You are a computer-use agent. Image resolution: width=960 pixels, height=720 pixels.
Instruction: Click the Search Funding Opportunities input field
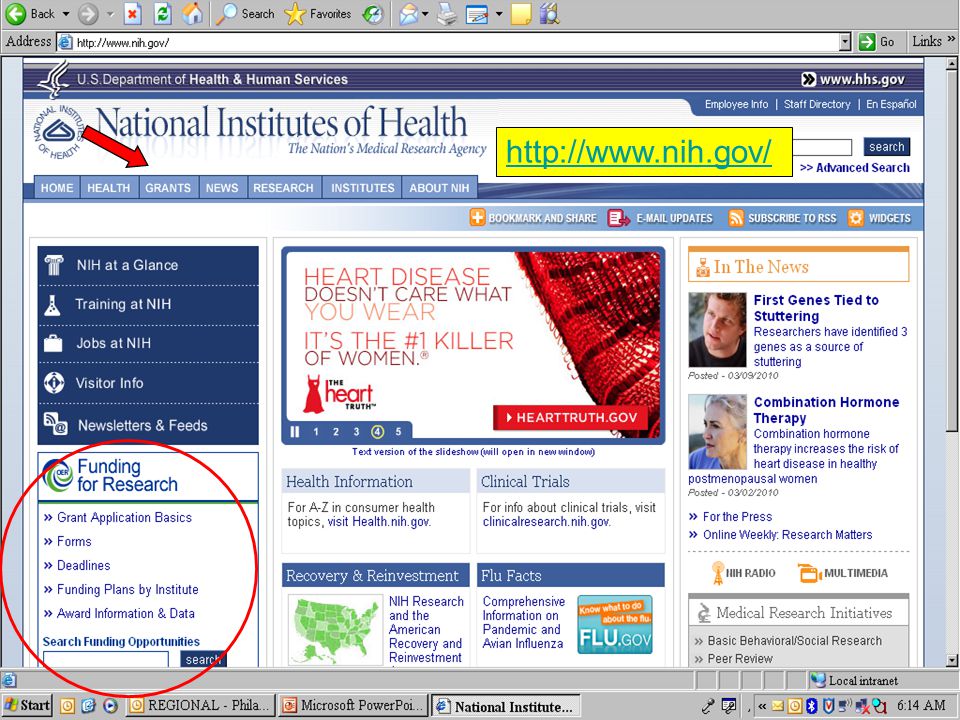pyautogui.click(x=106, y=659)
